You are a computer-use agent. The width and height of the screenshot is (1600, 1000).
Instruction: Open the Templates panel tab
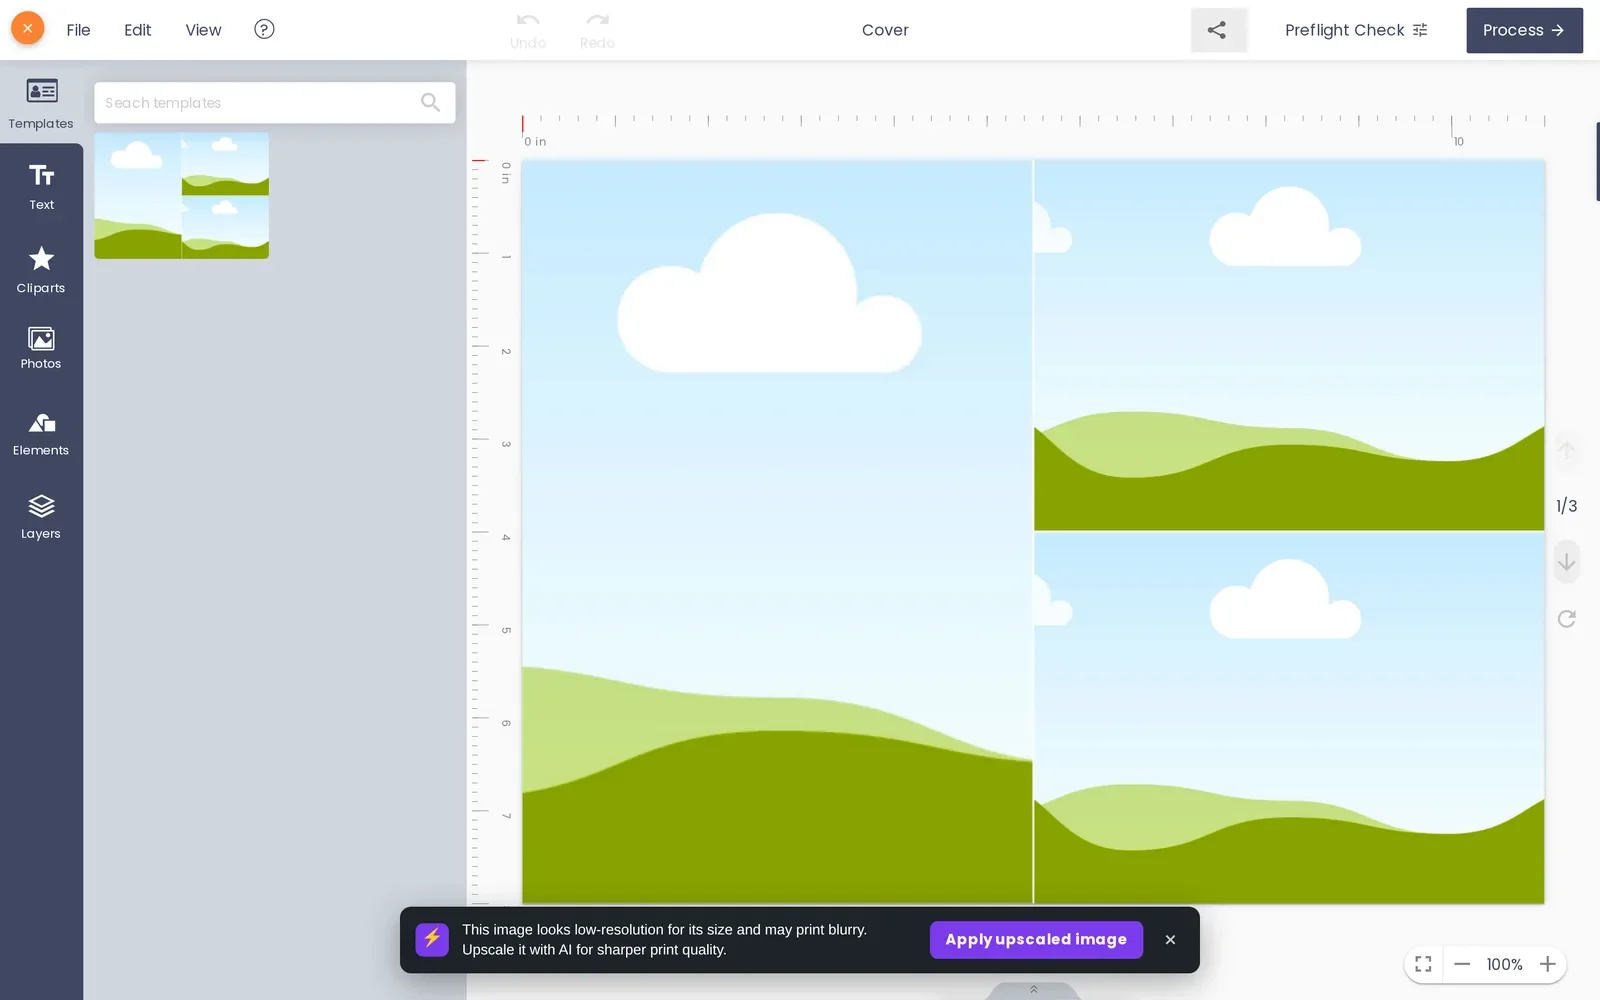[x=41, y=103]
